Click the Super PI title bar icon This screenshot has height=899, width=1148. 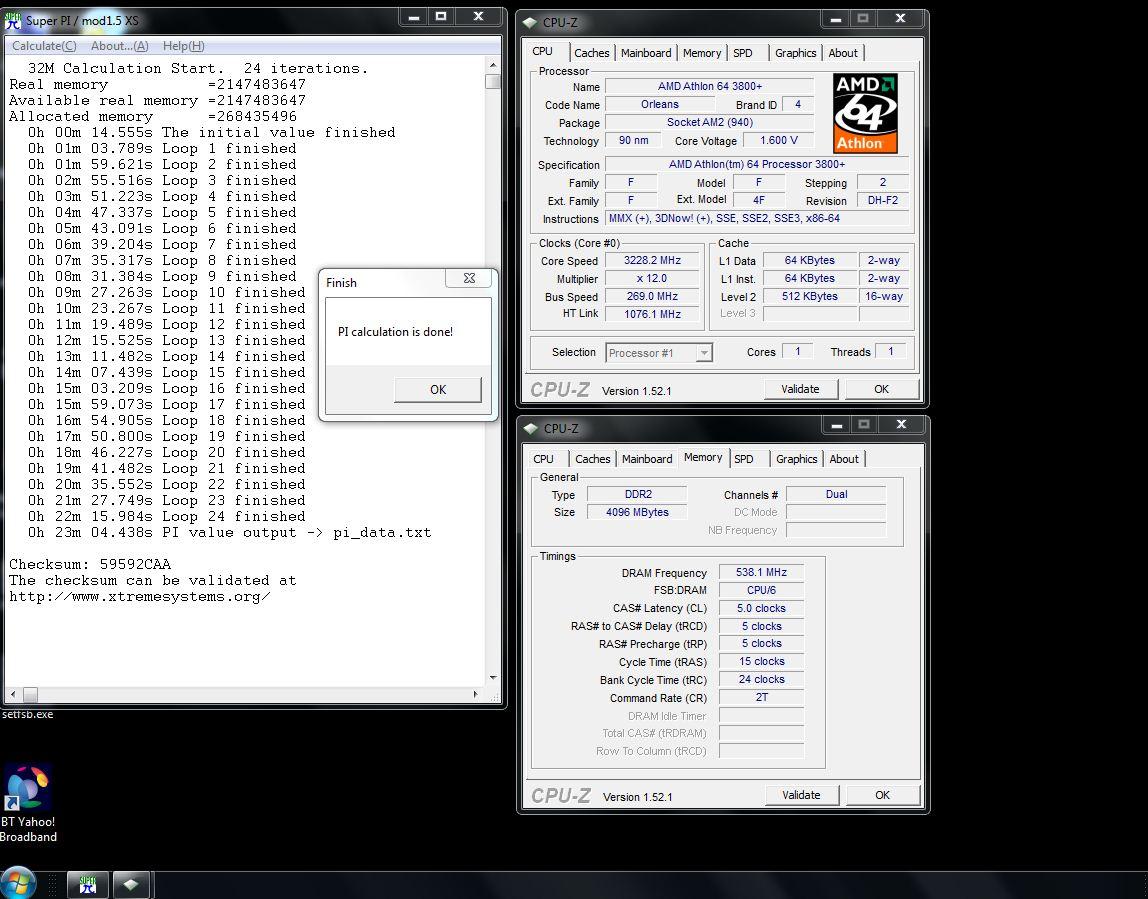click(13, 20)
